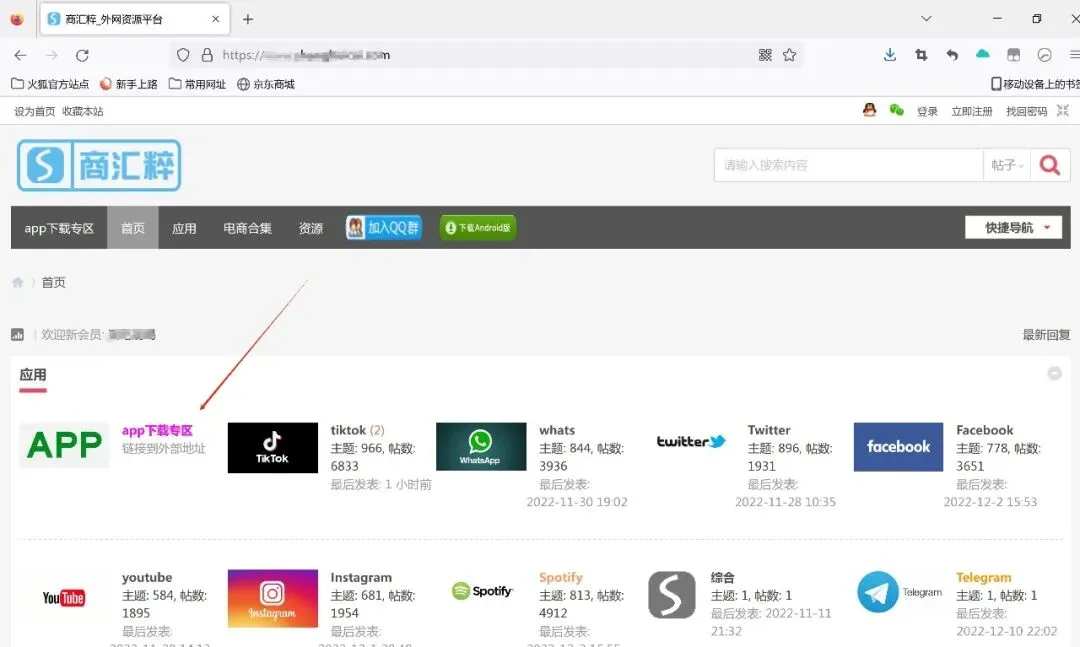The width and height of the screenshot is (1080, 647).
Task: Click the green cloud sync icon
Action: tap(983, 54)
